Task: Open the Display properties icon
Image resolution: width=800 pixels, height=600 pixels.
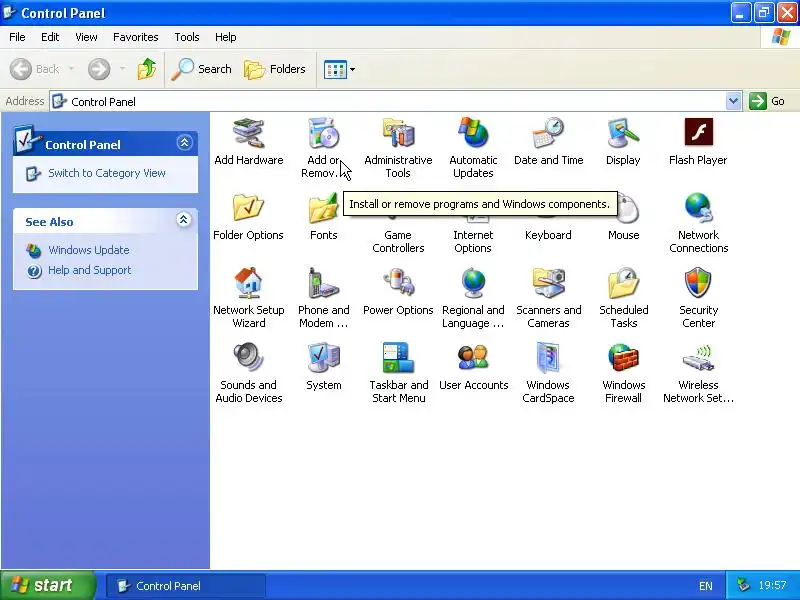Action: (x=623, y=142)
